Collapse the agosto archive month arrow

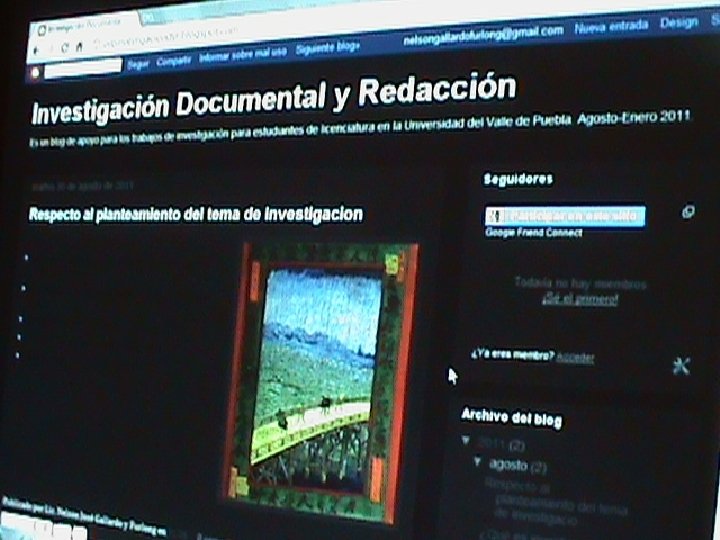[x=478, y=461]
